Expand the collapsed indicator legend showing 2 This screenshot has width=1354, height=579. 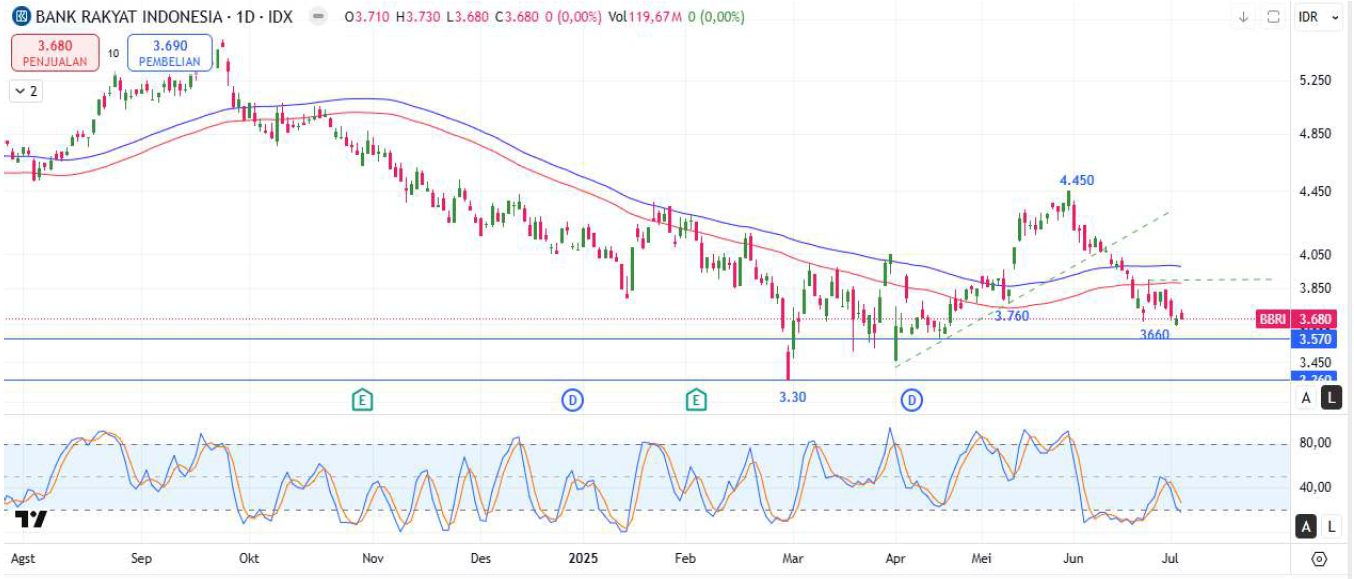pyautogui.click(x=26, y=91)
